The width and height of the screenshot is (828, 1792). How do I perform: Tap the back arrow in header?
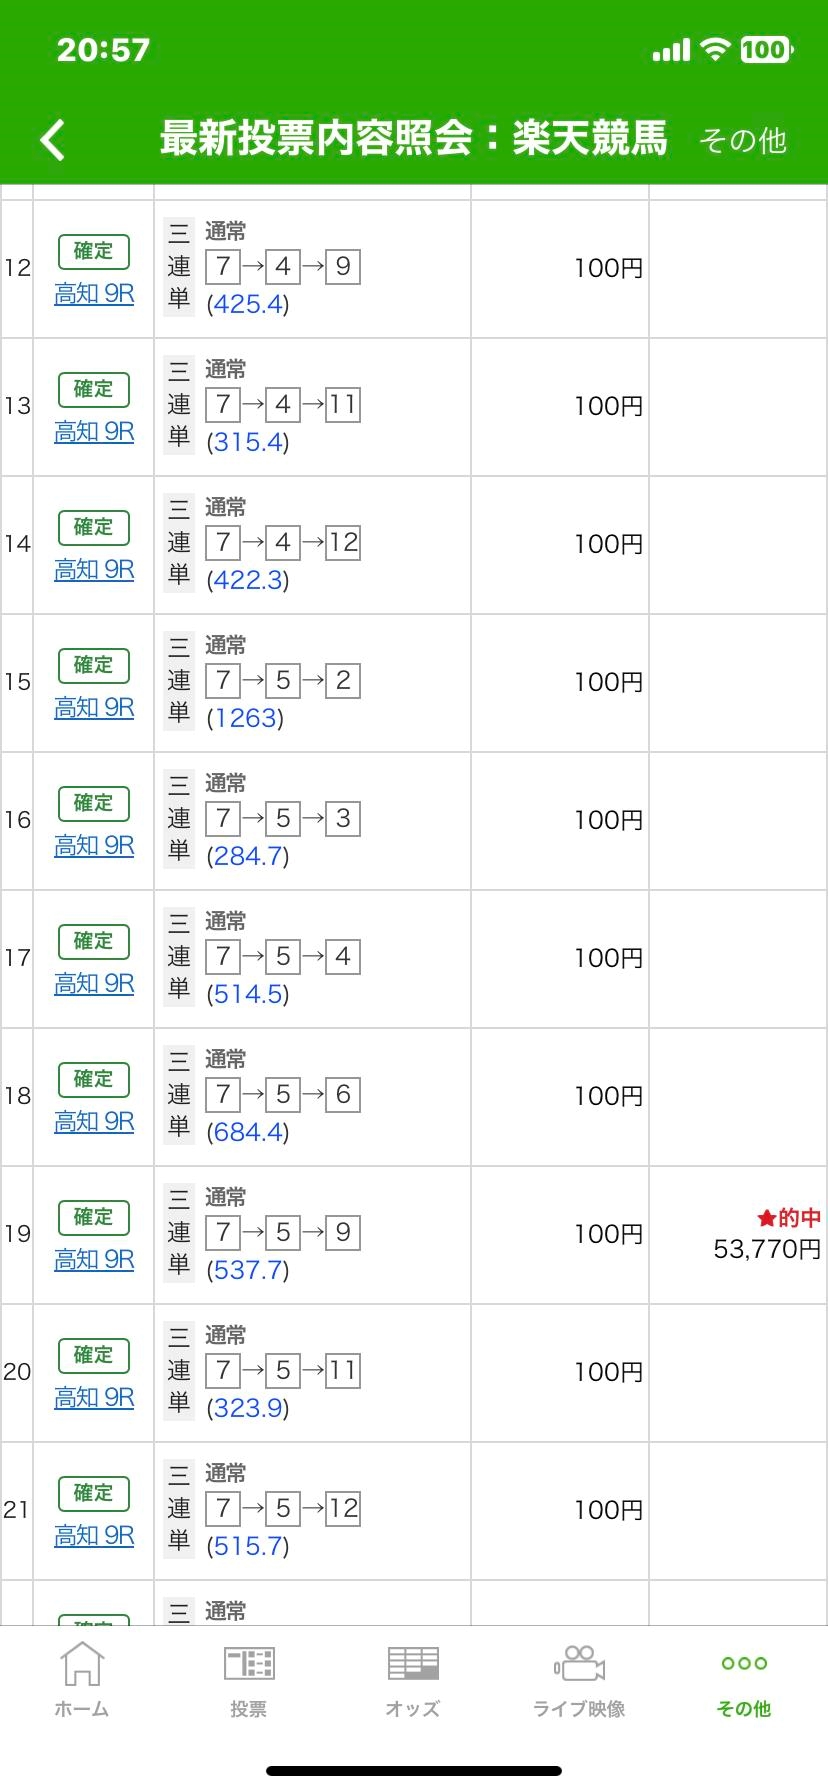[x=53, y=140]
